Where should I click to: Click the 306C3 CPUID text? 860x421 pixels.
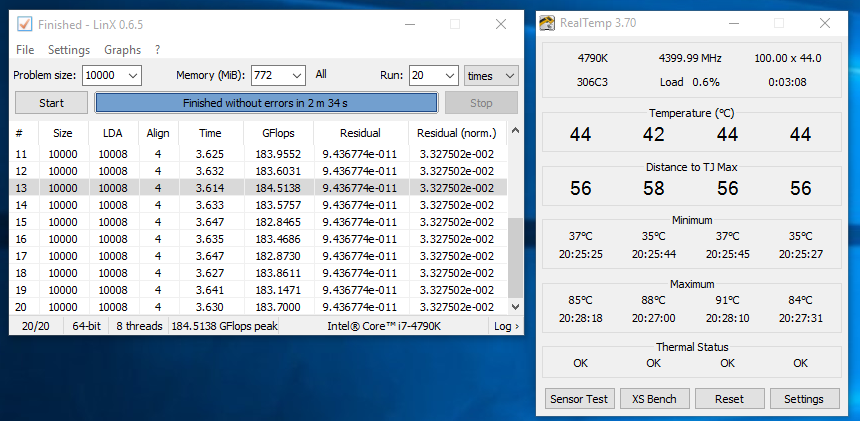click(592, 82)
